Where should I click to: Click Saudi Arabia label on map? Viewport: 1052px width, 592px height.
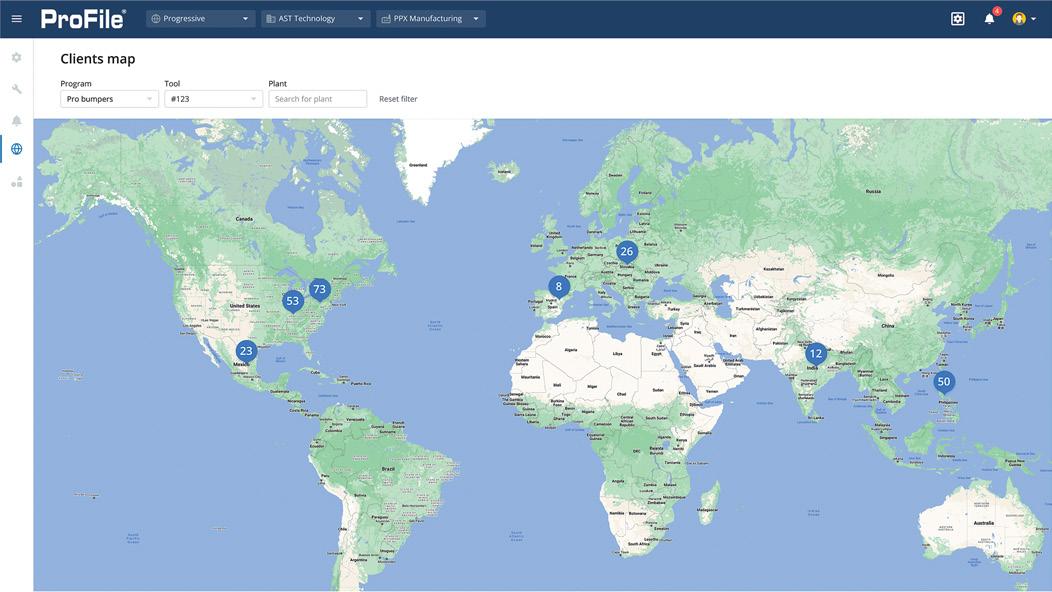704,366
